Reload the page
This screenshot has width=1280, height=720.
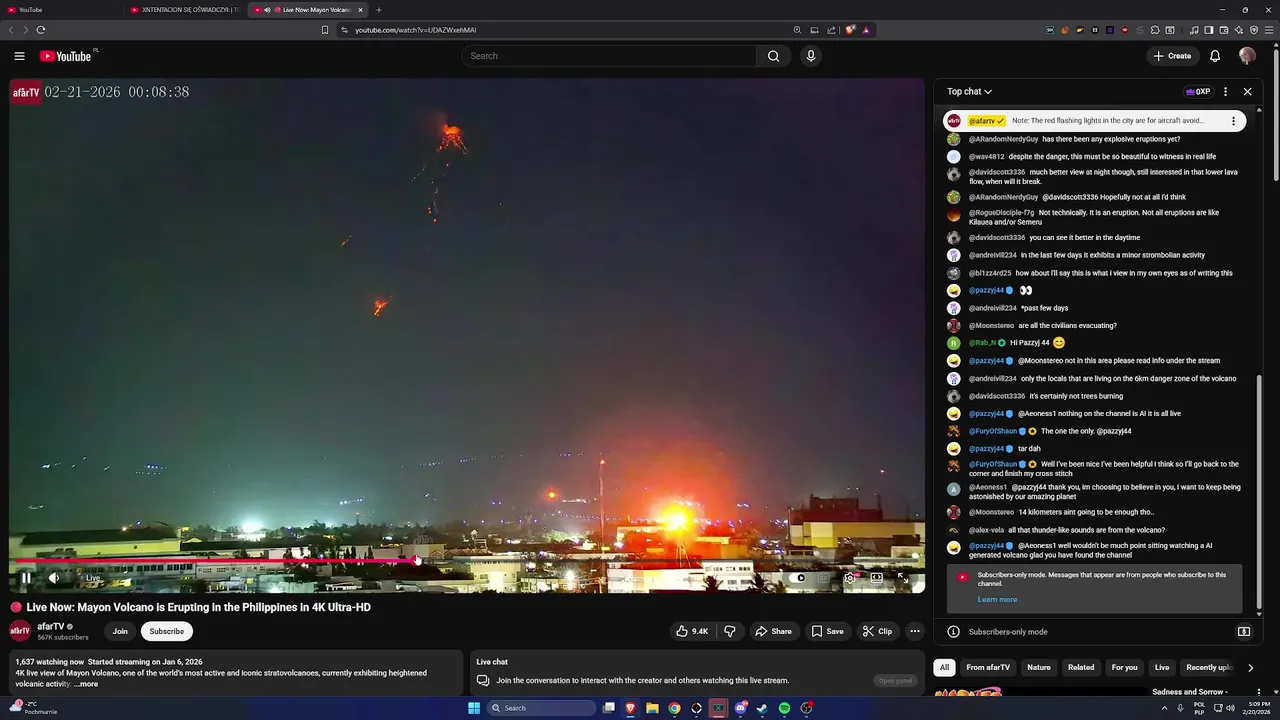coord(41,30)
